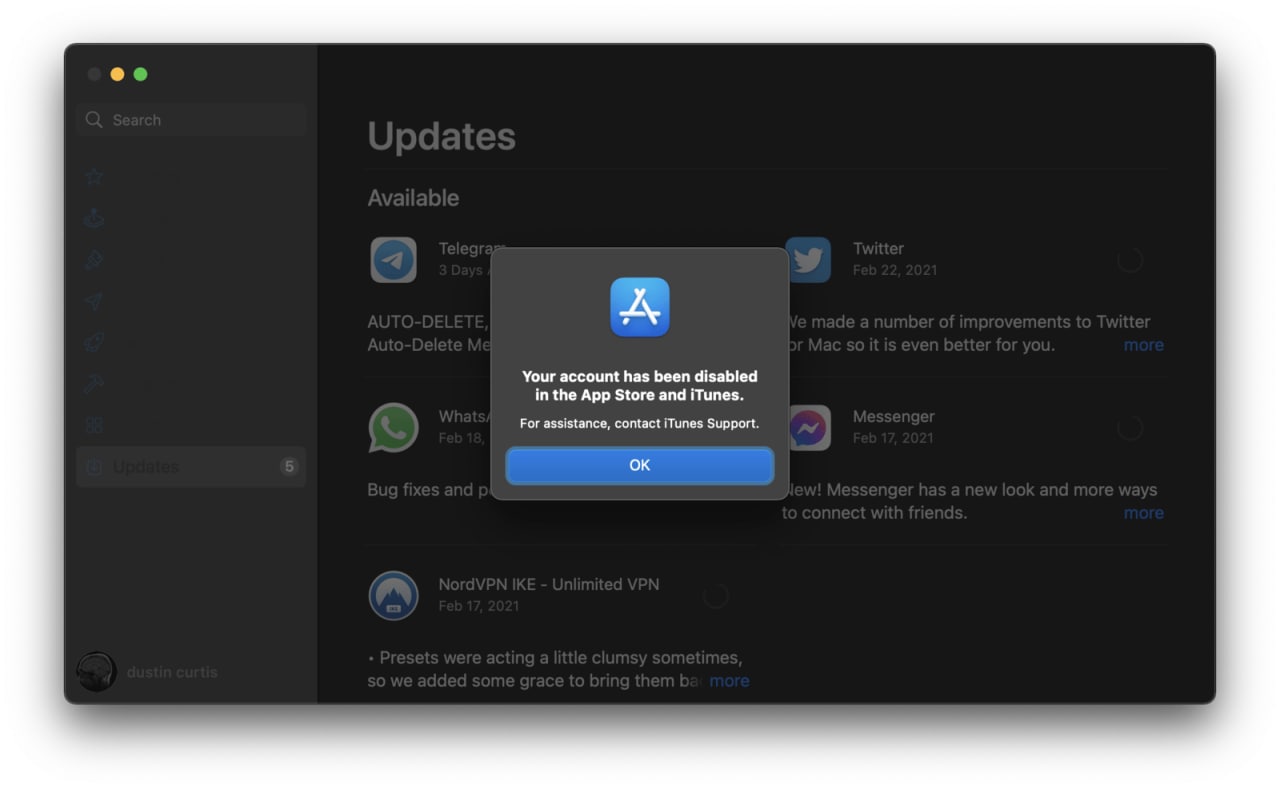Expand Messenger update notes with more
Image resolution: width=1280 pixels, height=789 pixels.
[x=1143, y=513]
